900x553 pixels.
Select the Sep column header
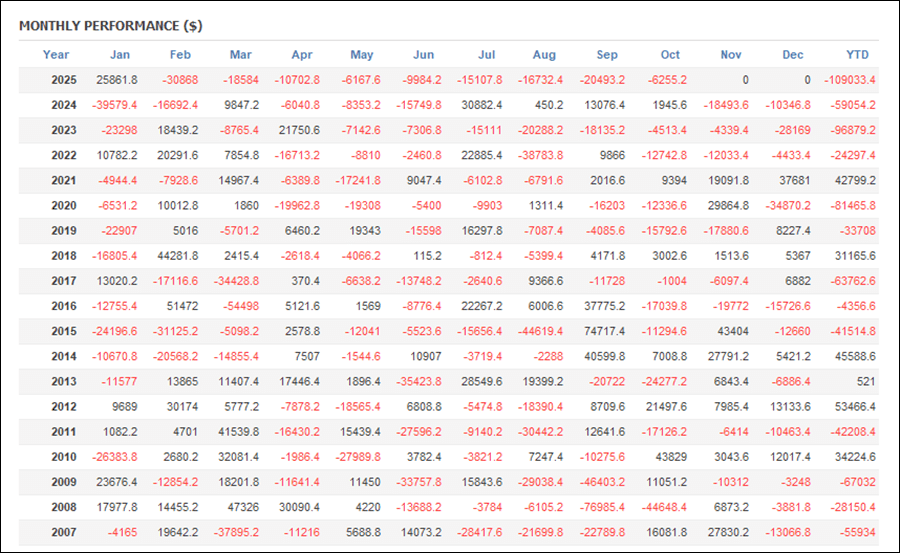click(607, 55)
